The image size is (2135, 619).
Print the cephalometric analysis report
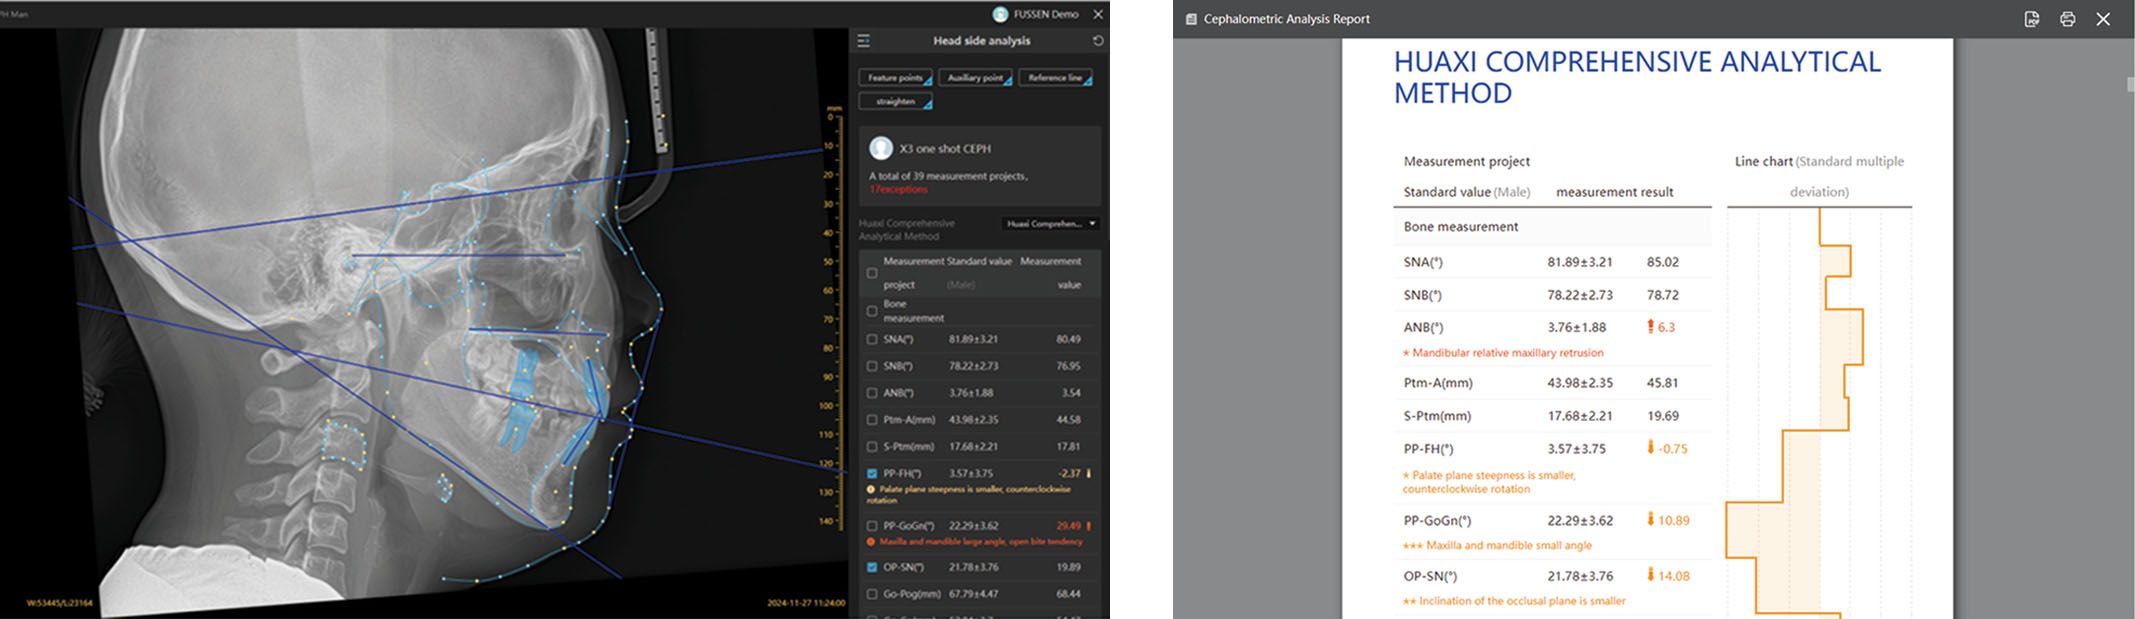click(2067, 19)
